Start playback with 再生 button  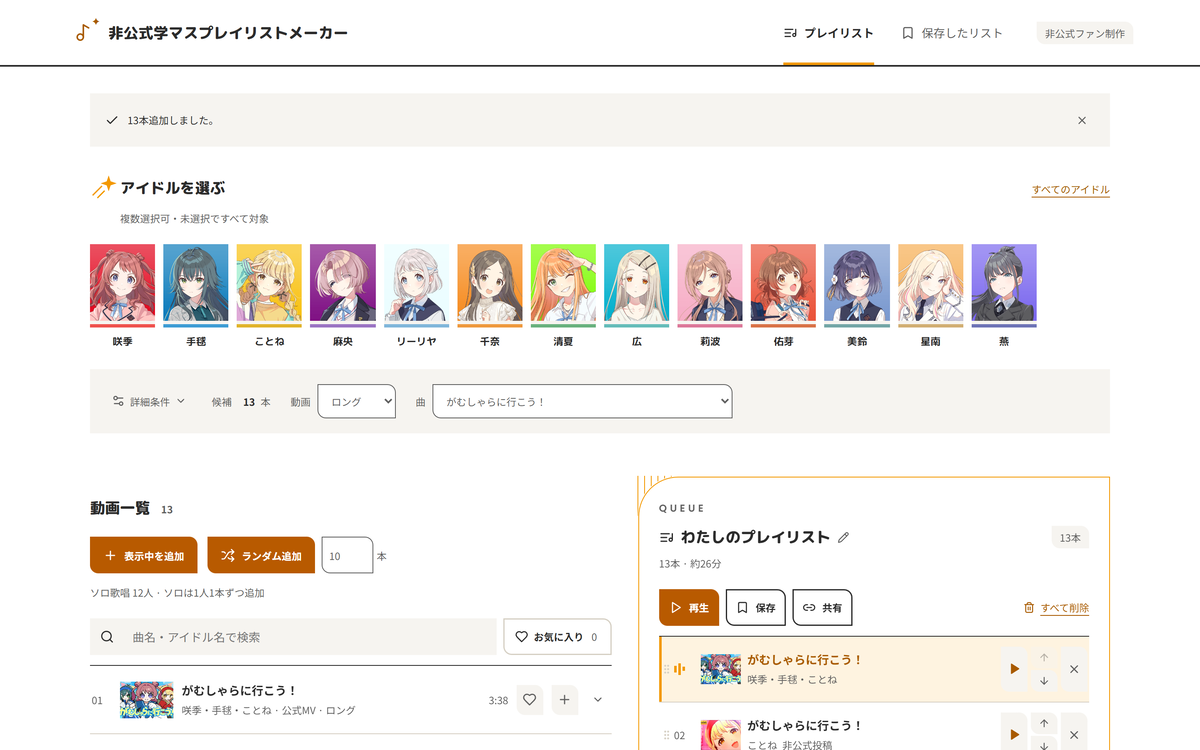point(689,607)
